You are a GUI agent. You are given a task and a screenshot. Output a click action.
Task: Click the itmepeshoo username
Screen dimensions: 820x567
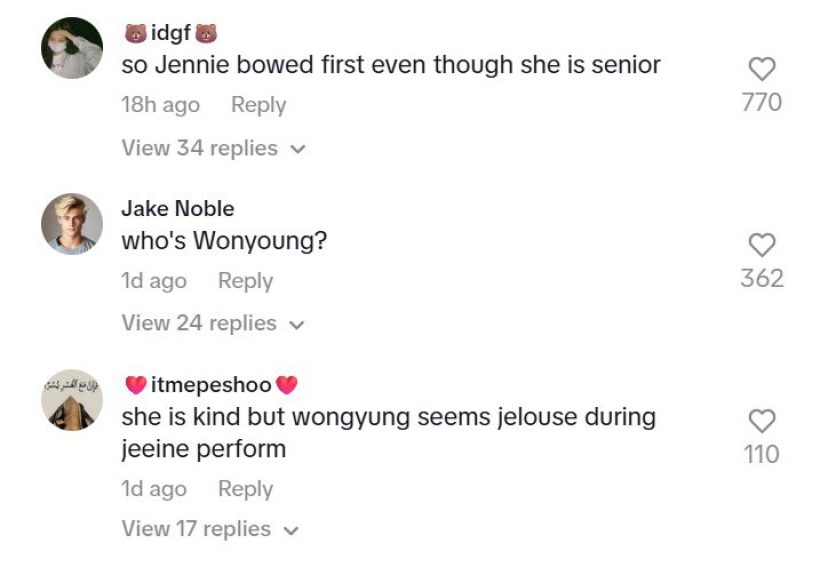click(211, 385)
